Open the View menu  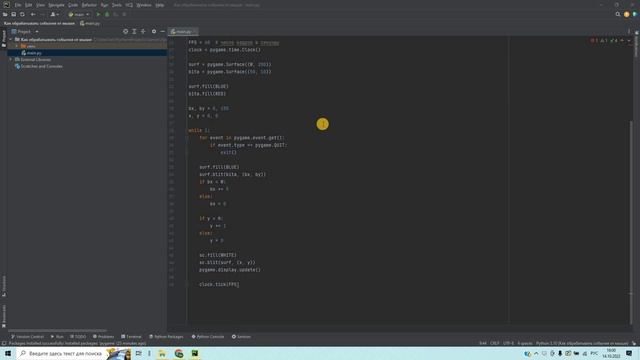click(40, 5)
